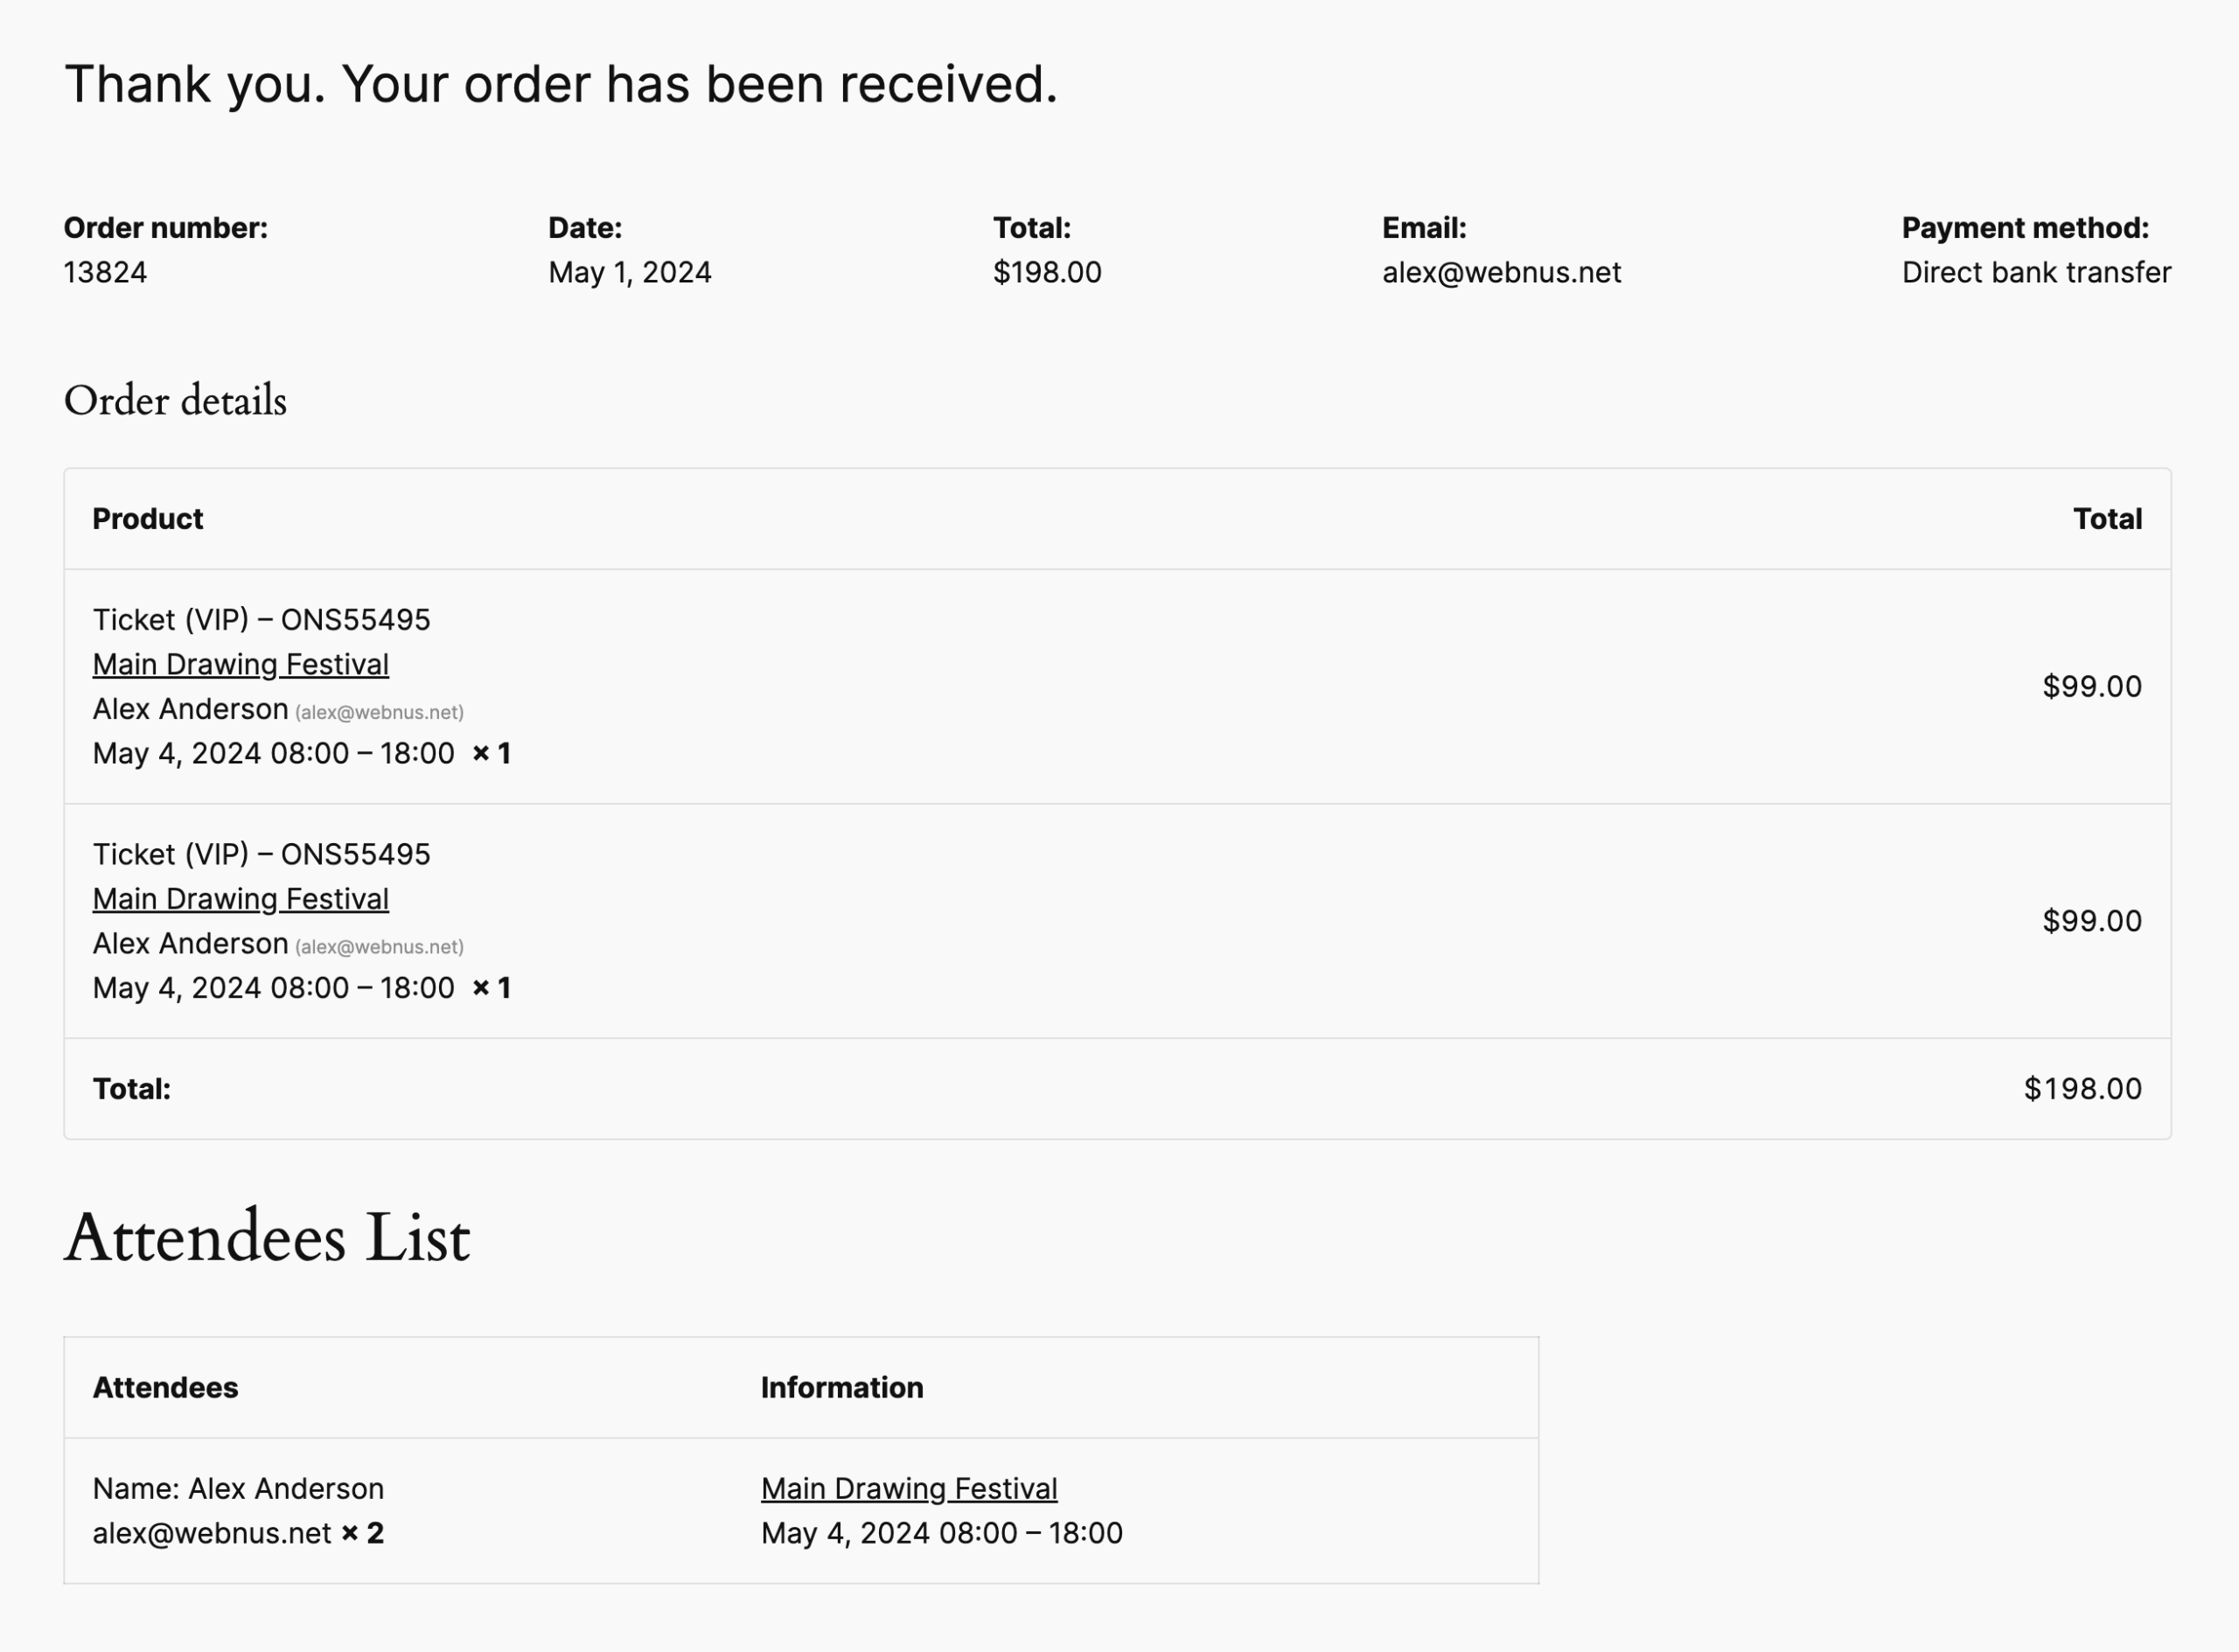Click the Total column header in Order details
This screenshot has width=2239, height=1652.
coord(2106,519)
